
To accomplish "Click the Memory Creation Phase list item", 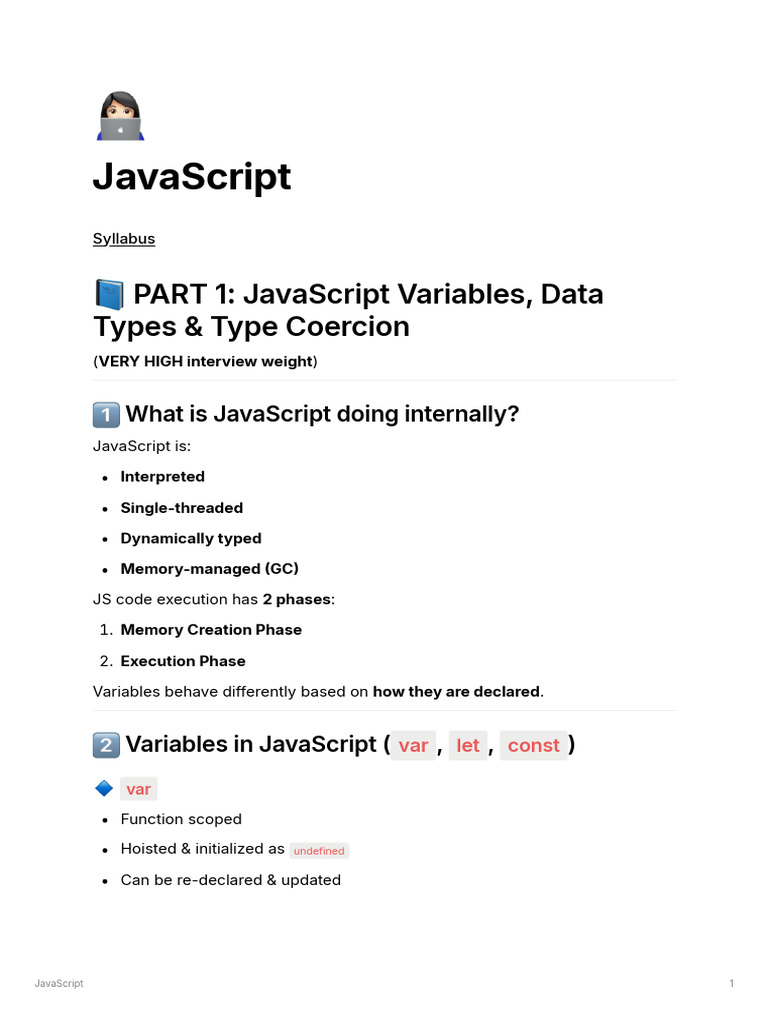I will (211, 630).
